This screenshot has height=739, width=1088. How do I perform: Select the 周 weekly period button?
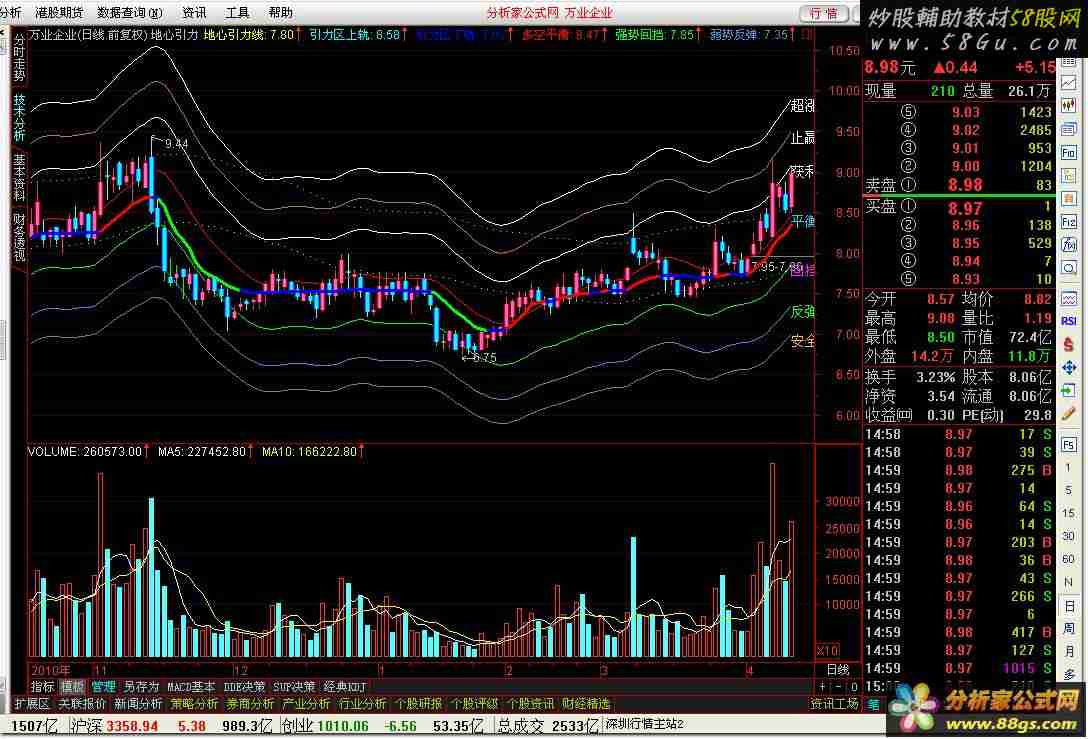tap(1069, 629)
